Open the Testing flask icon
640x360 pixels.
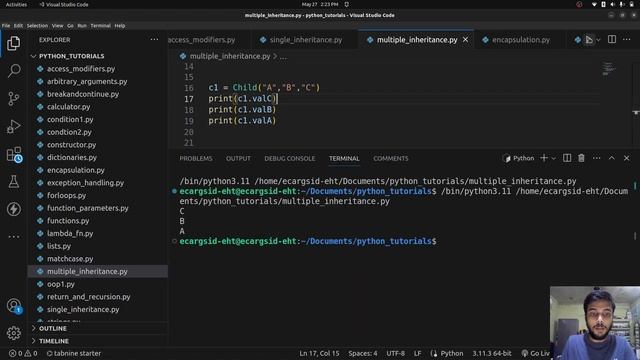click(13, 182)
